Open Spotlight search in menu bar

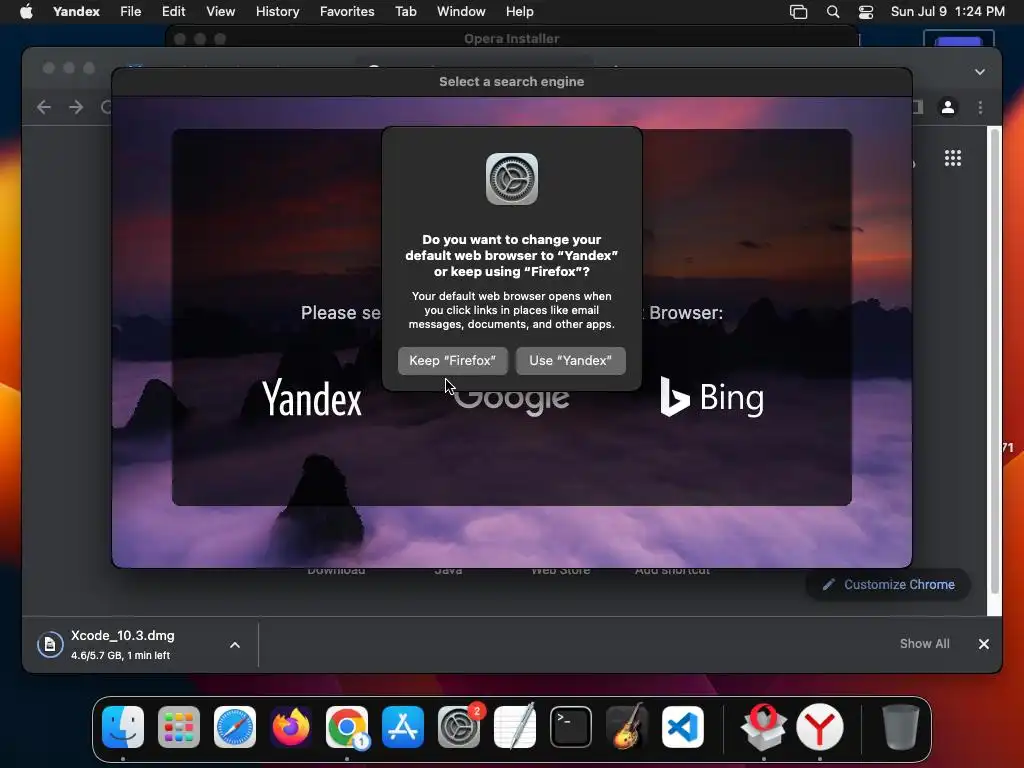(833, 12)
